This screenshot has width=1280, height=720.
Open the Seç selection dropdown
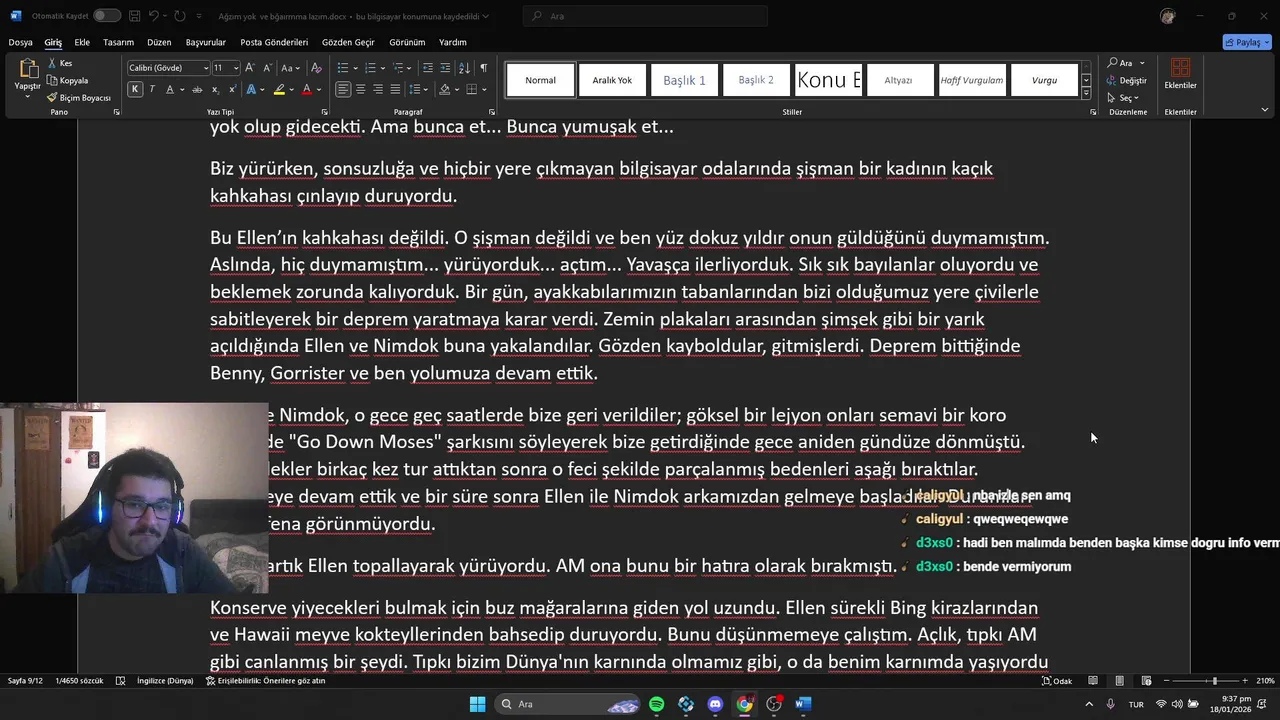click(x=1124, y=98)
